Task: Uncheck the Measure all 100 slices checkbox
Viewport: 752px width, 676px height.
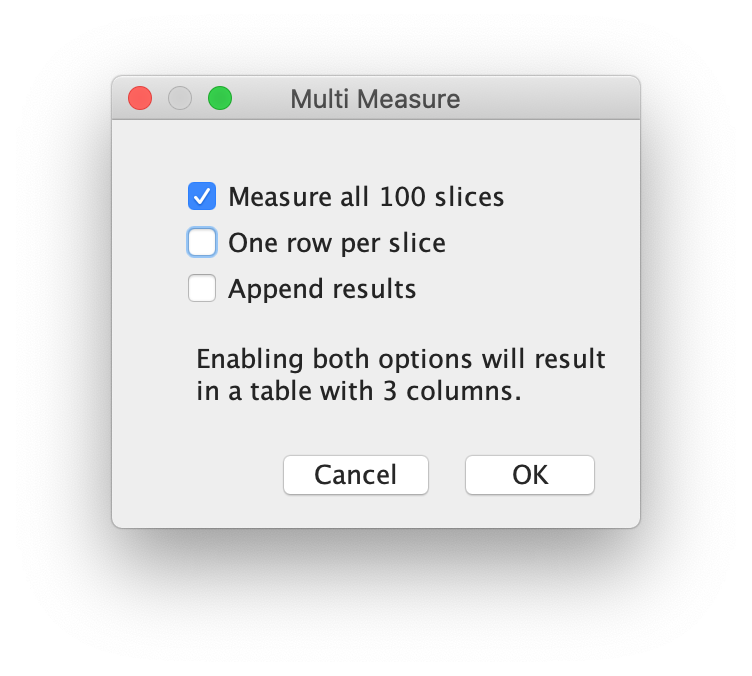Action: pos(202,196)
